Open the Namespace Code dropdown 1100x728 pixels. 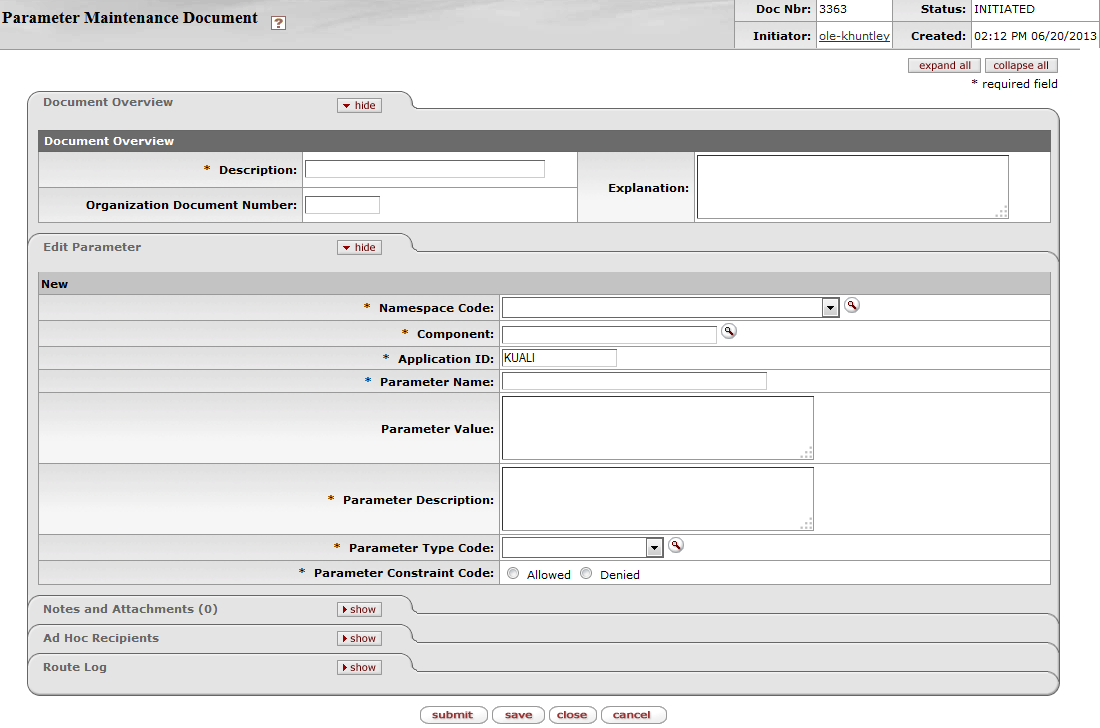pos(830,308)
